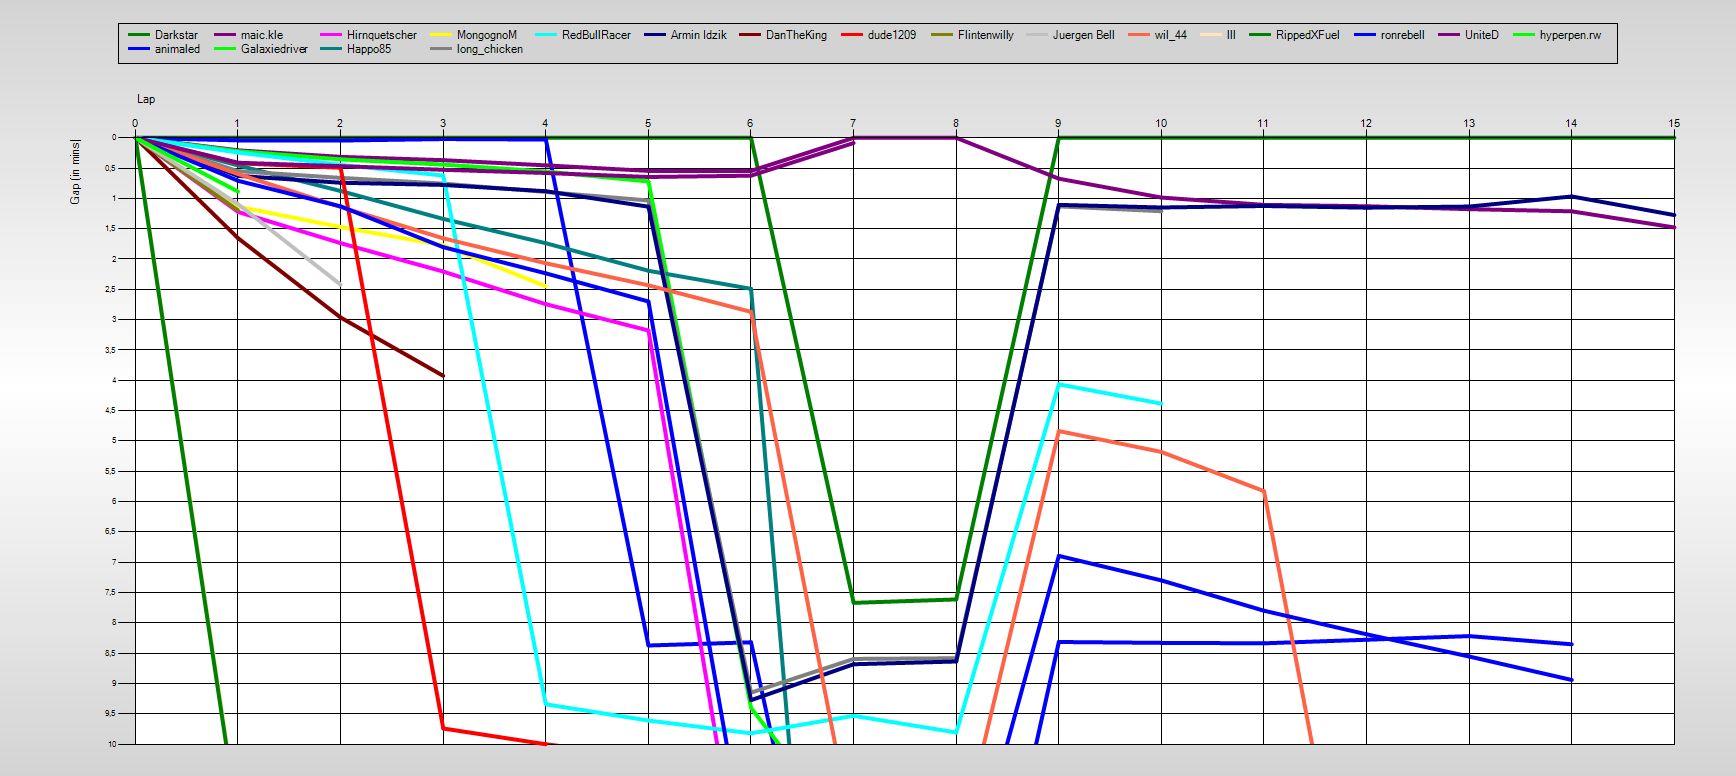Select the wil_44 legend label

[x=1171, y=35]
